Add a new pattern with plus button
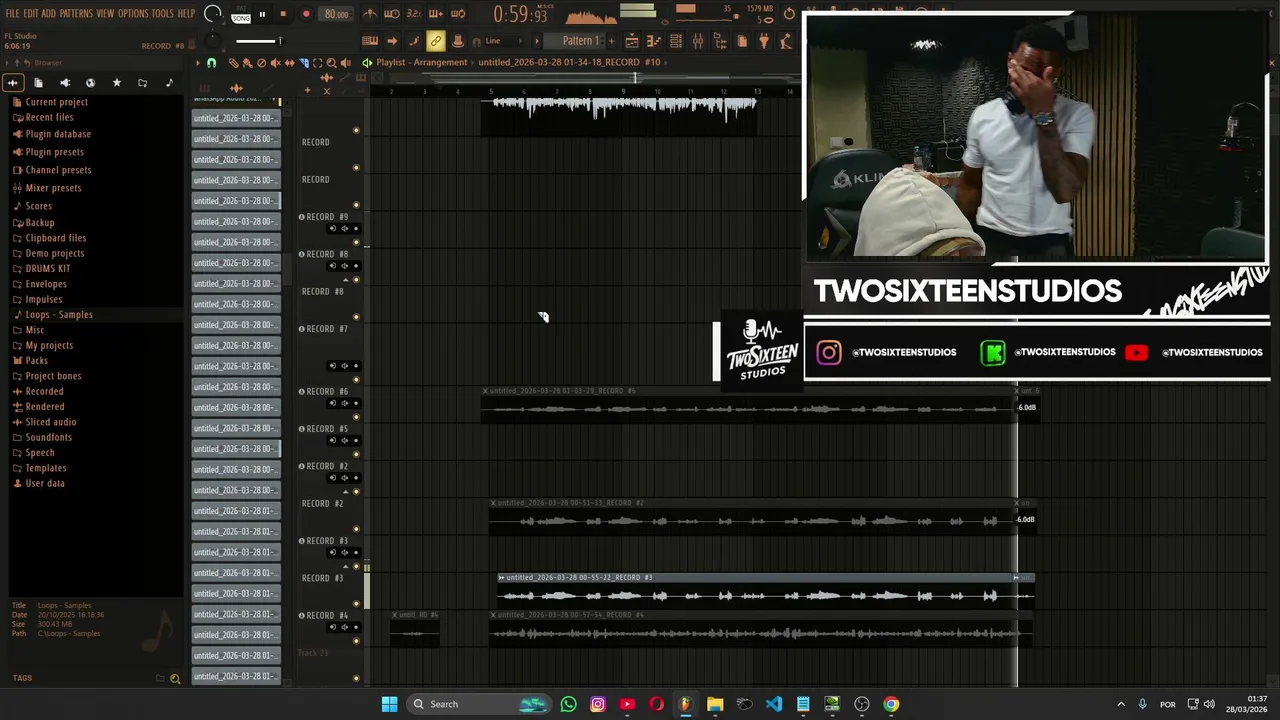 point(611,41)
